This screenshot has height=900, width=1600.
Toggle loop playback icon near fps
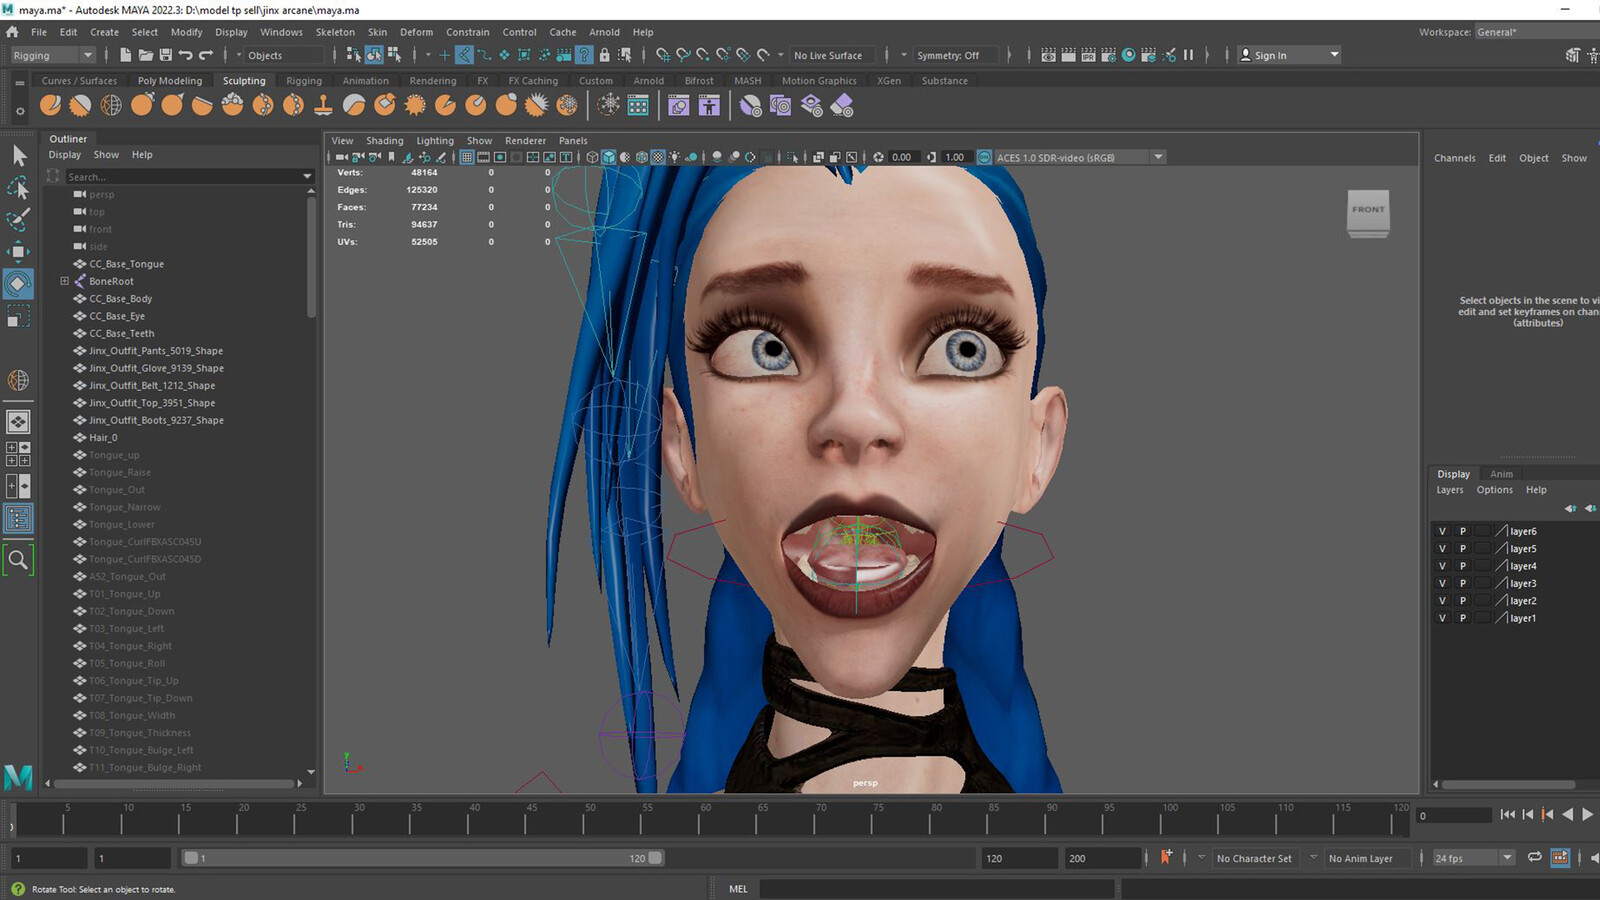click(1534, 857)
